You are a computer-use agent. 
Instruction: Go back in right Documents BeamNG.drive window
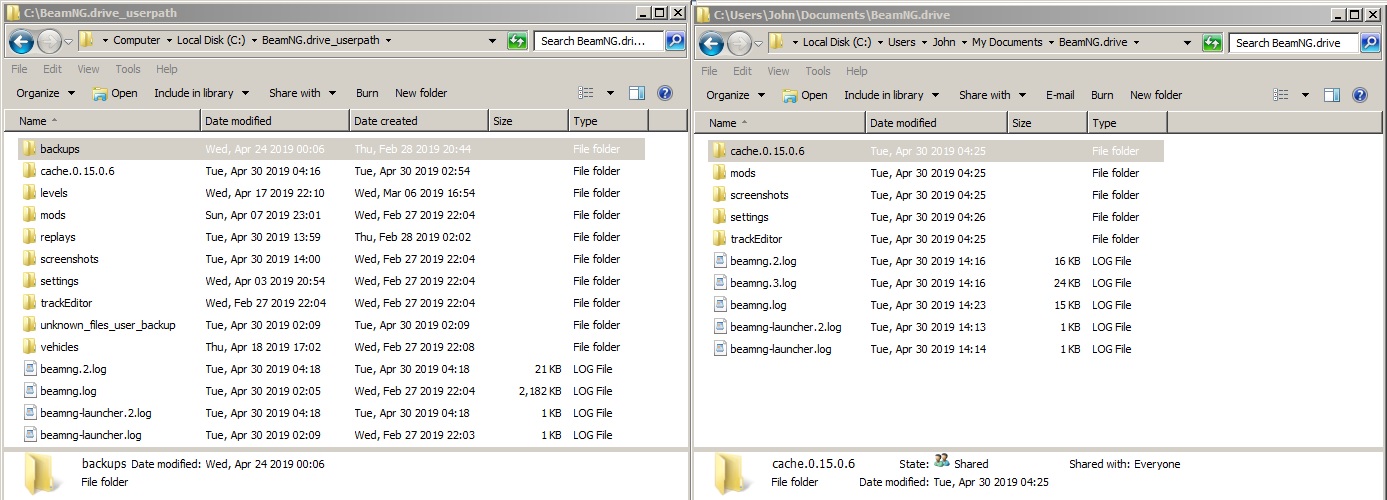(x=711, y=43)
